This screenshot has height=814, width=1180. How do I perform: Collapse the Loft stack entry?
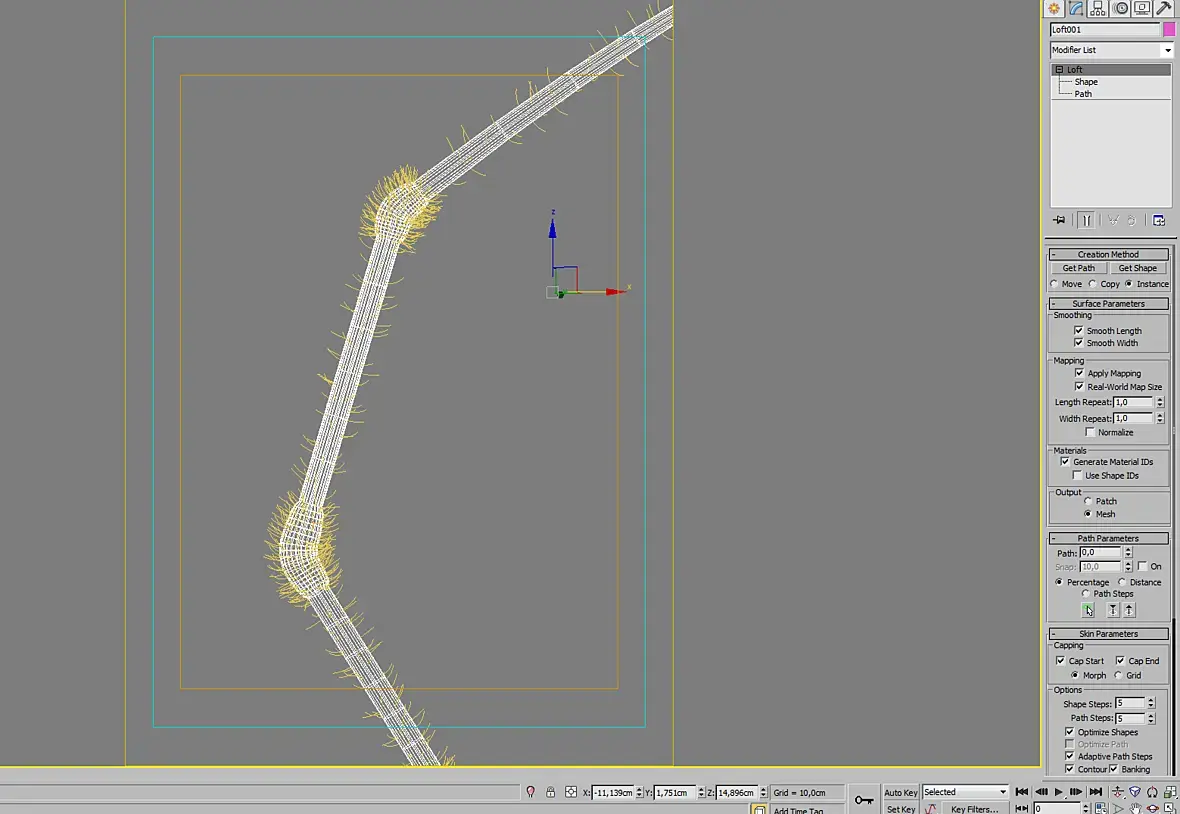pyautogui.click(x=1059, y=69)
